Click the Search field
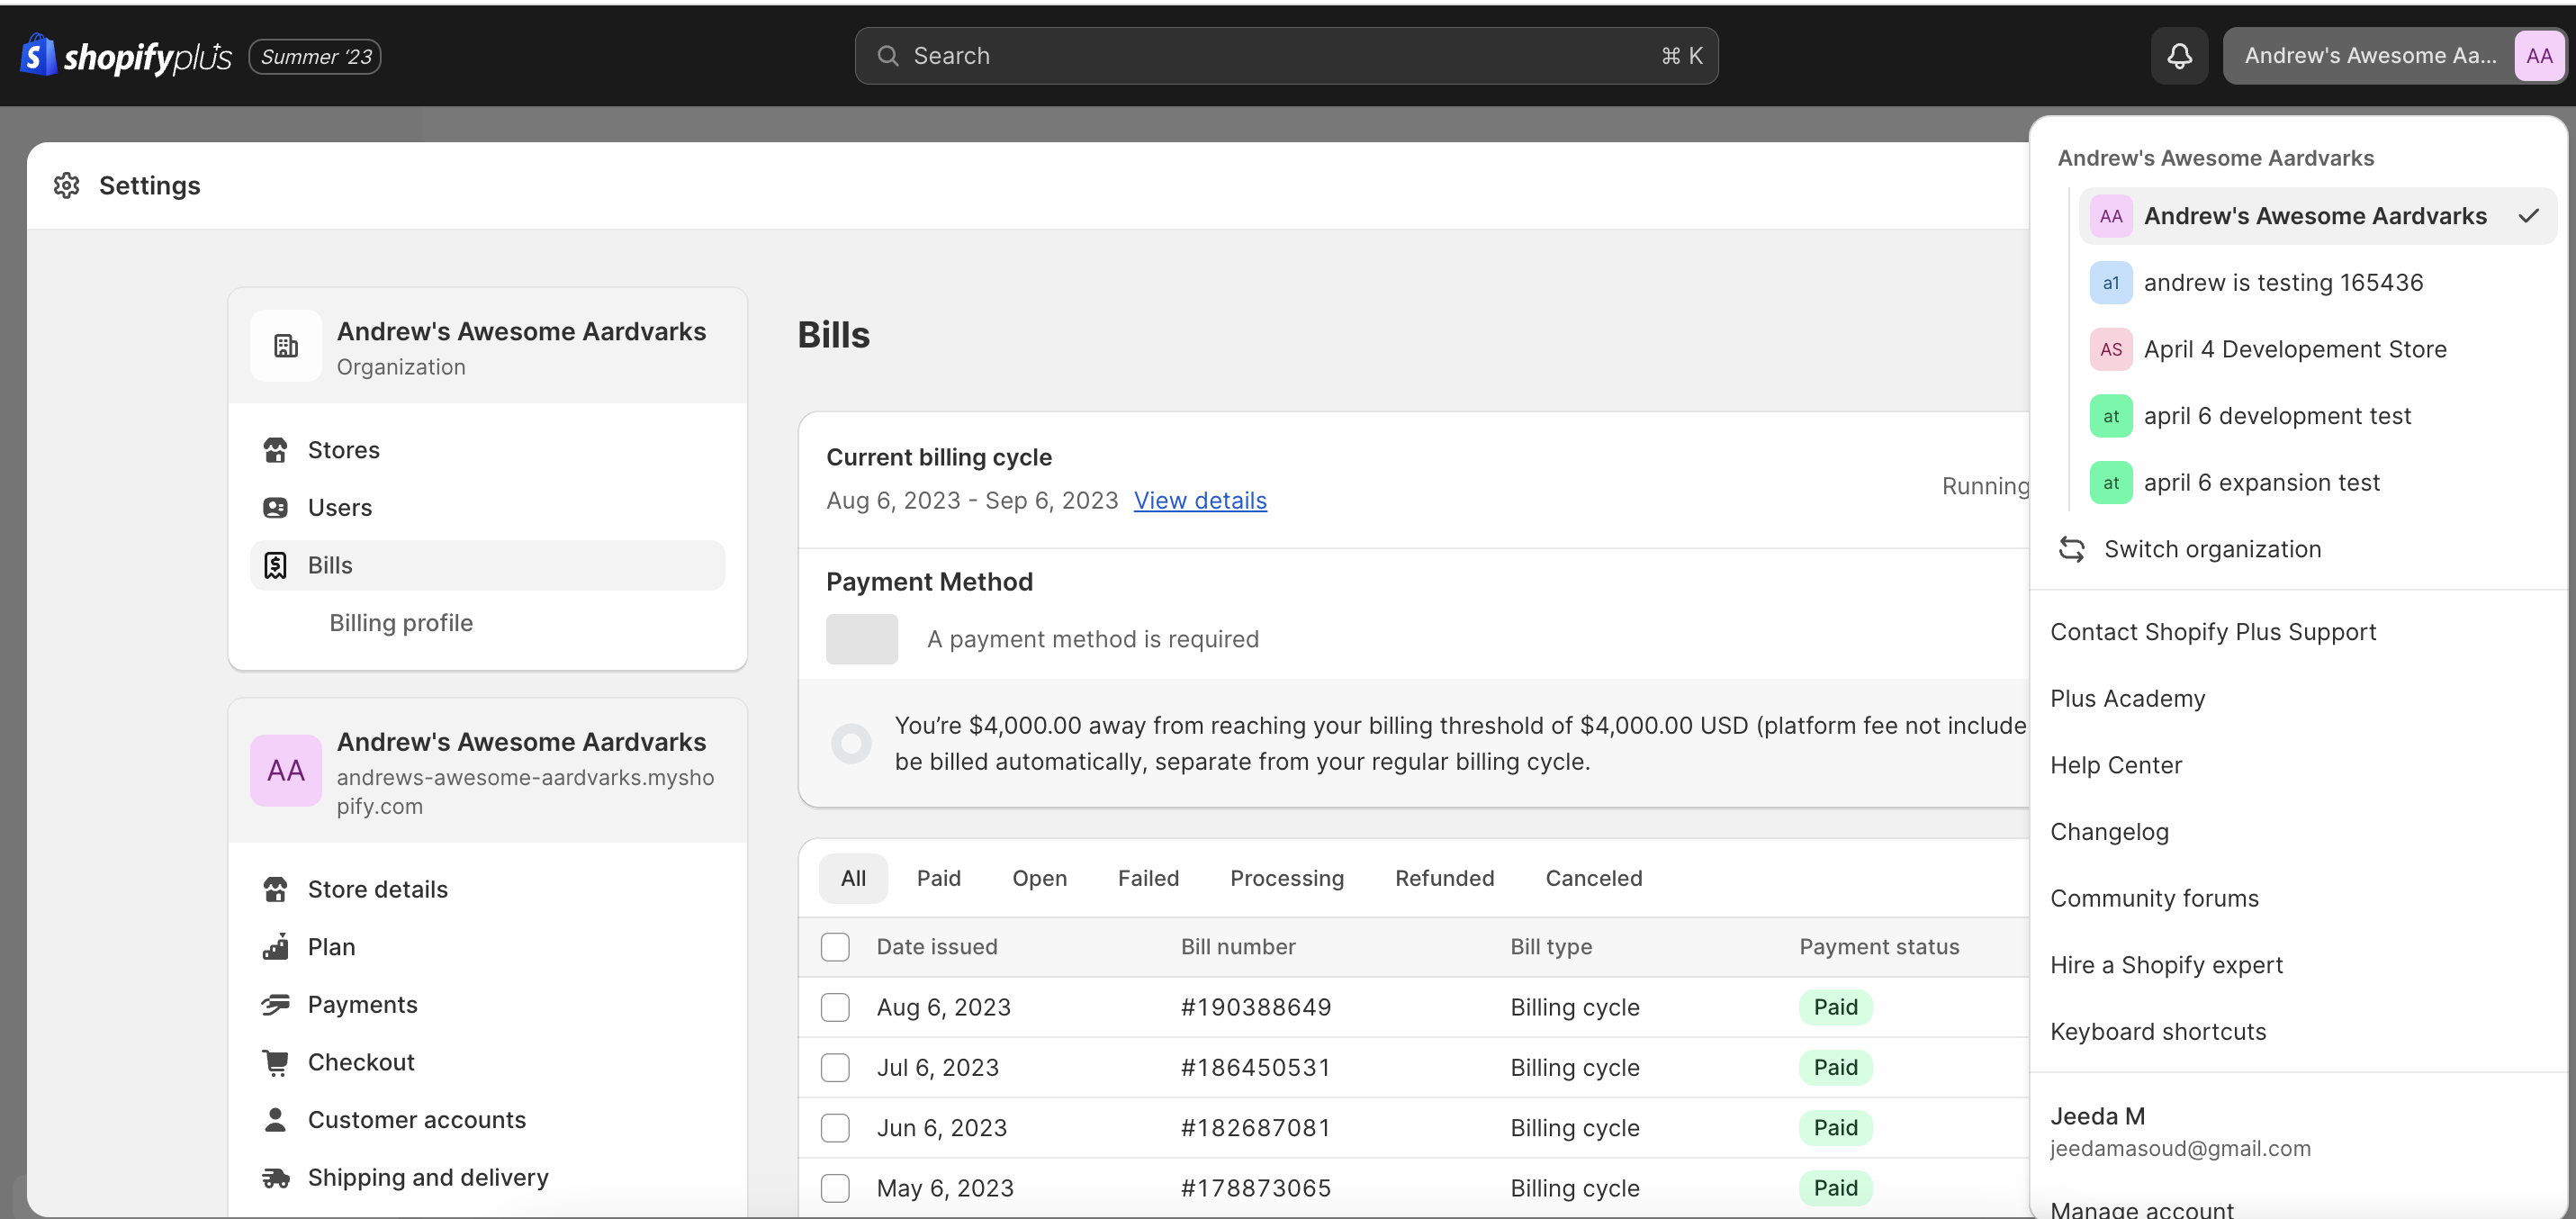 pyautogui.click(x=1286, y=56)
